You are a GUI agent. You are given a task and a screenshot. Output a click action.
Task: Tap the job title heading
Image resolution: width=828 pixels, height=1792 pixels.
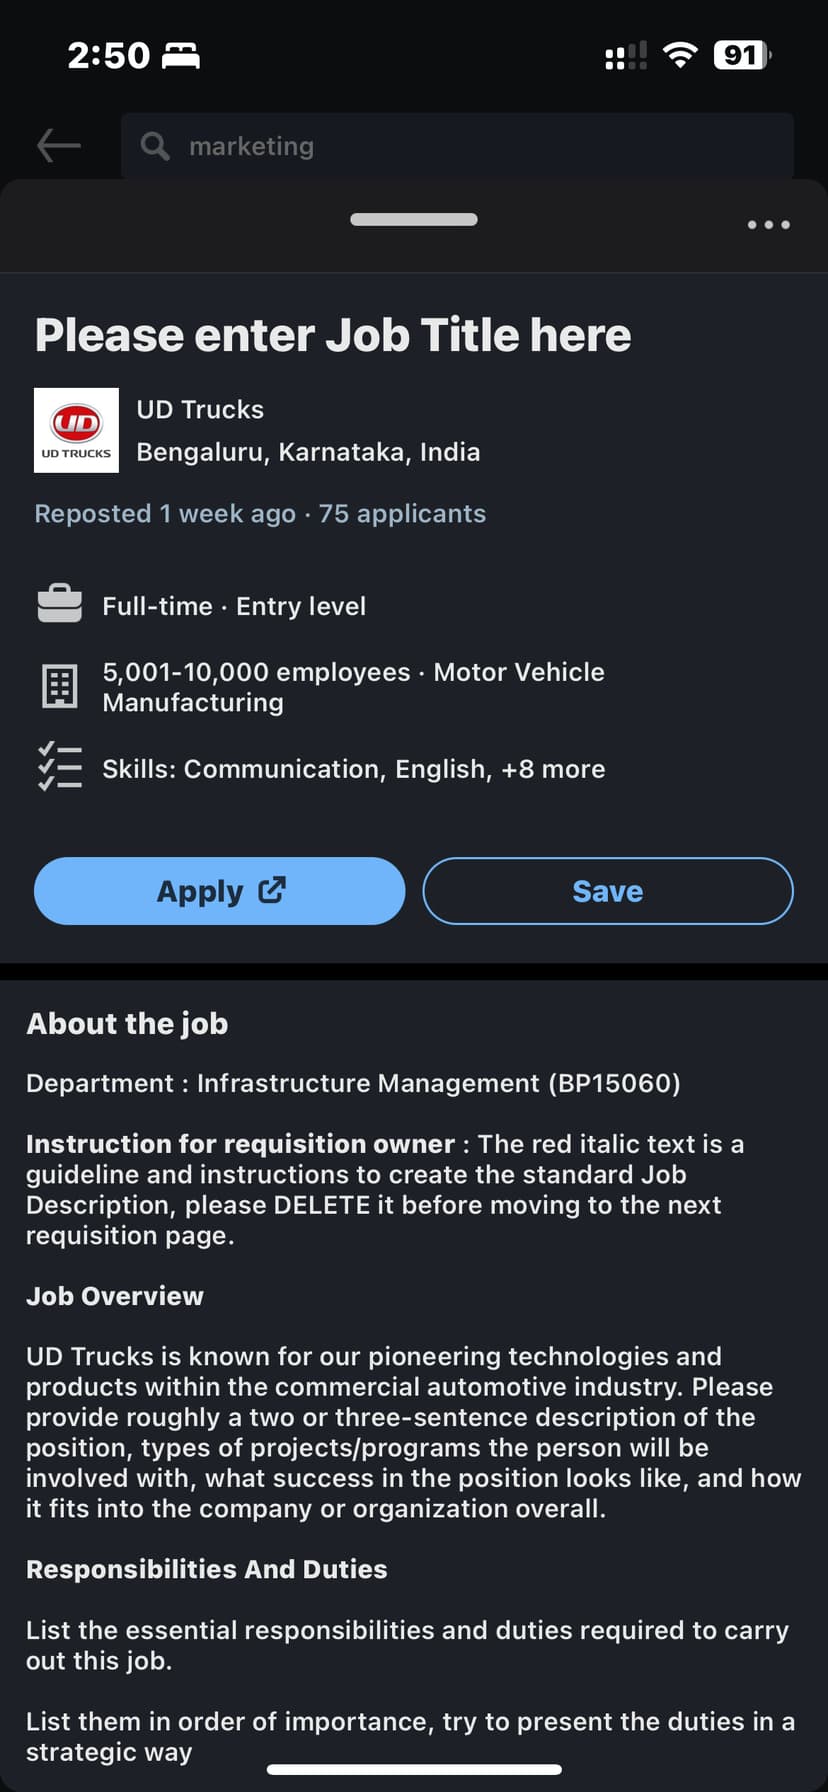tap(333, 335)
